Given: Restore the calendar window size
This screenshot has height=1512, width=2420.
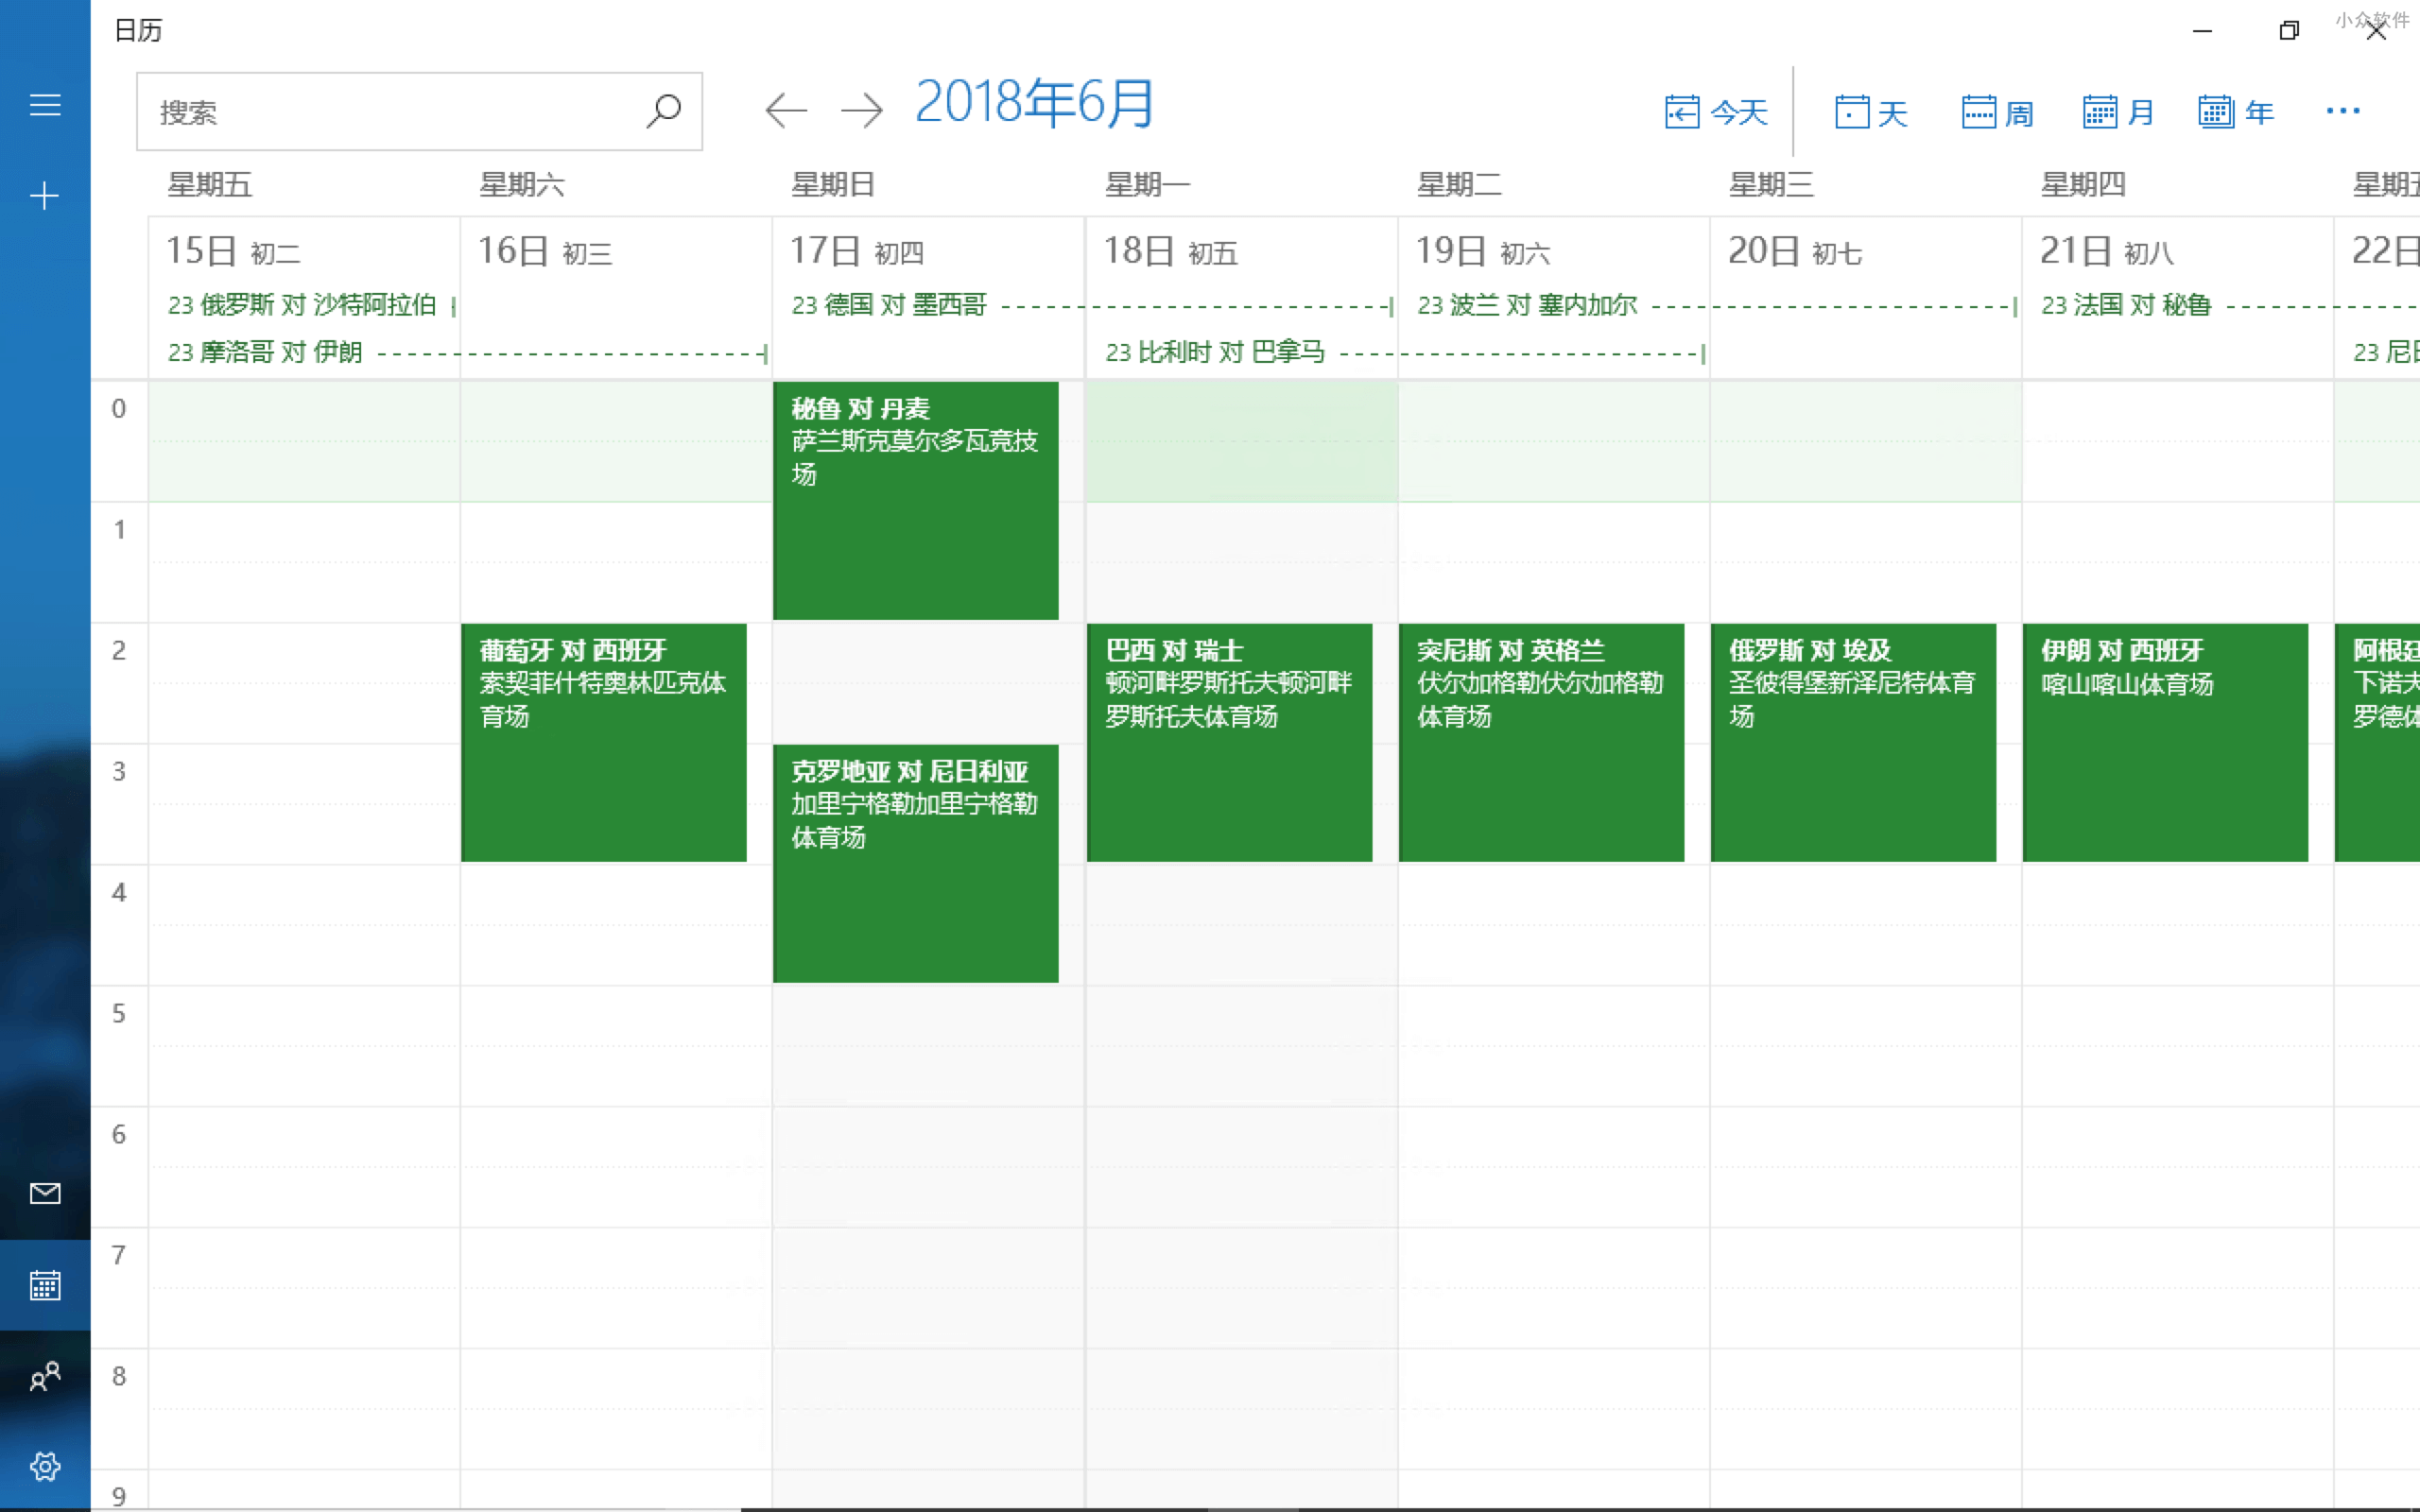Looking at the screenshot, I should tap(2289, 31).
